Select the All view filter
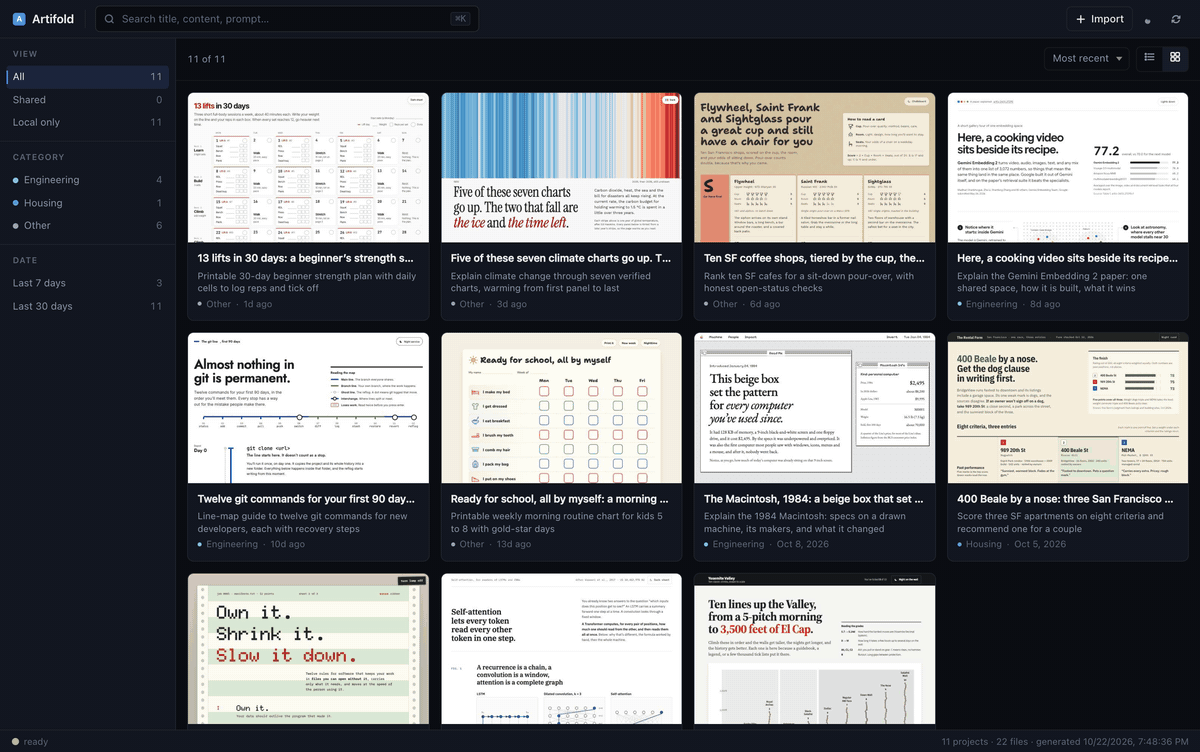The width and height of the screenshot is (1200, 752). pos(87,77)
